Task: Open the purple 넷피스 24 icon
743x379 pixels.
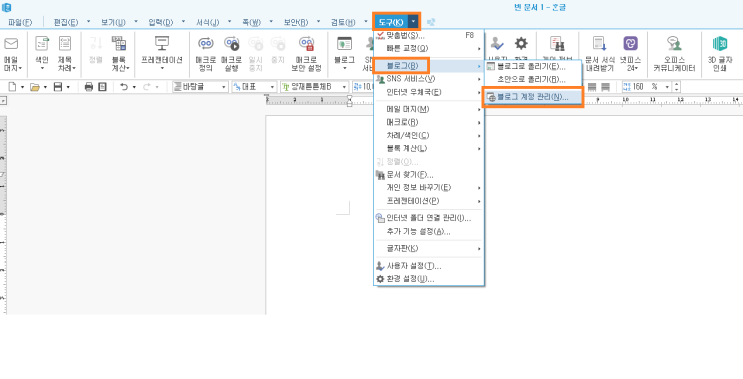Action: (630, 44)
